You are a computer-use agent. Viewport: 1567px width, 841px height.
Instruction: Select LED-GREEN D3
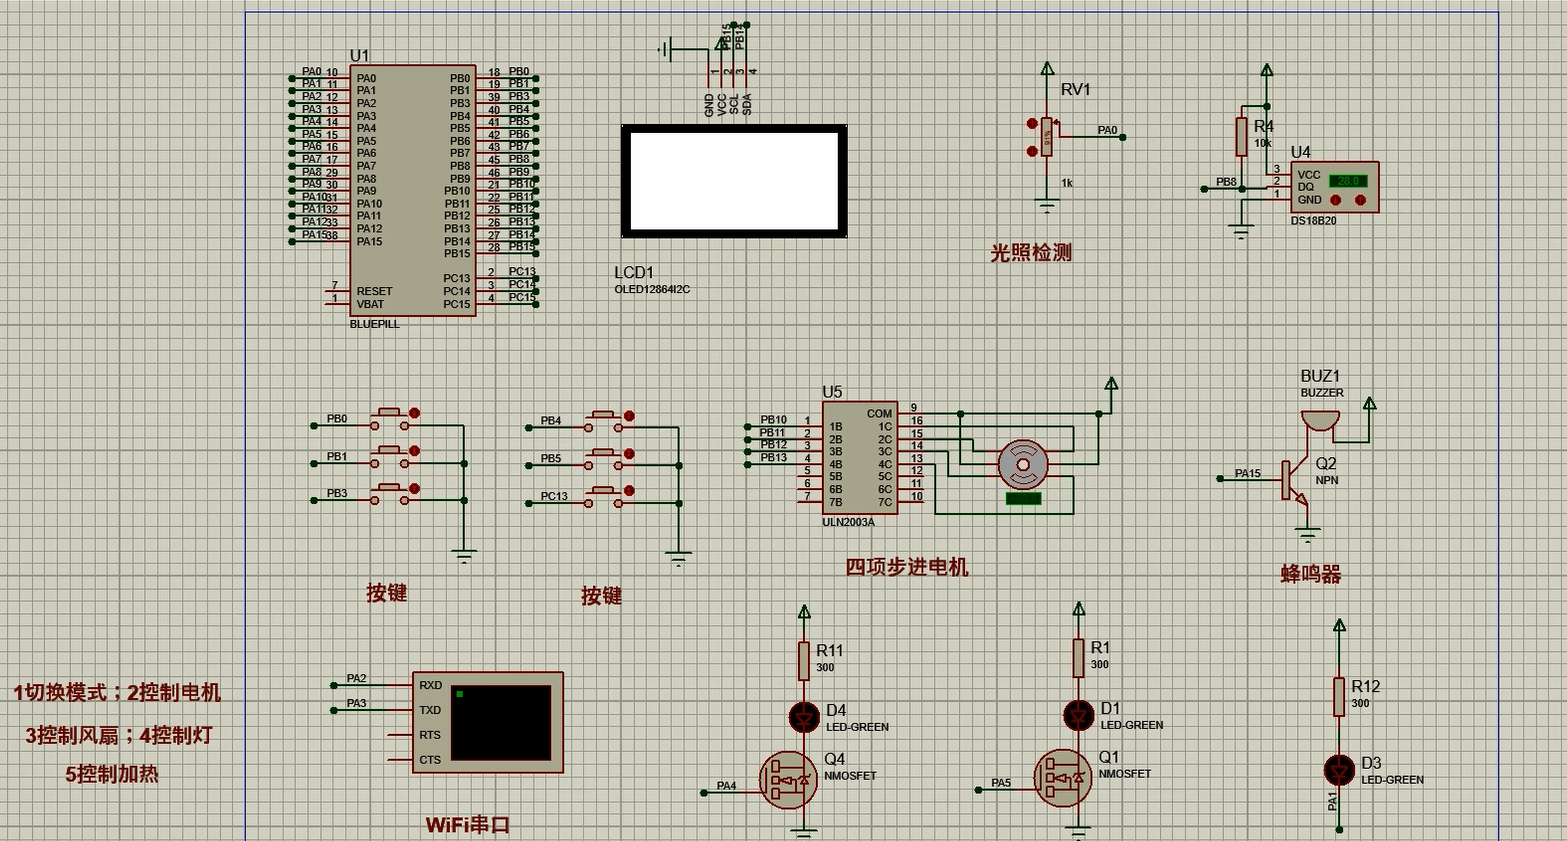pyautogui.click(x=1339, y=770)
